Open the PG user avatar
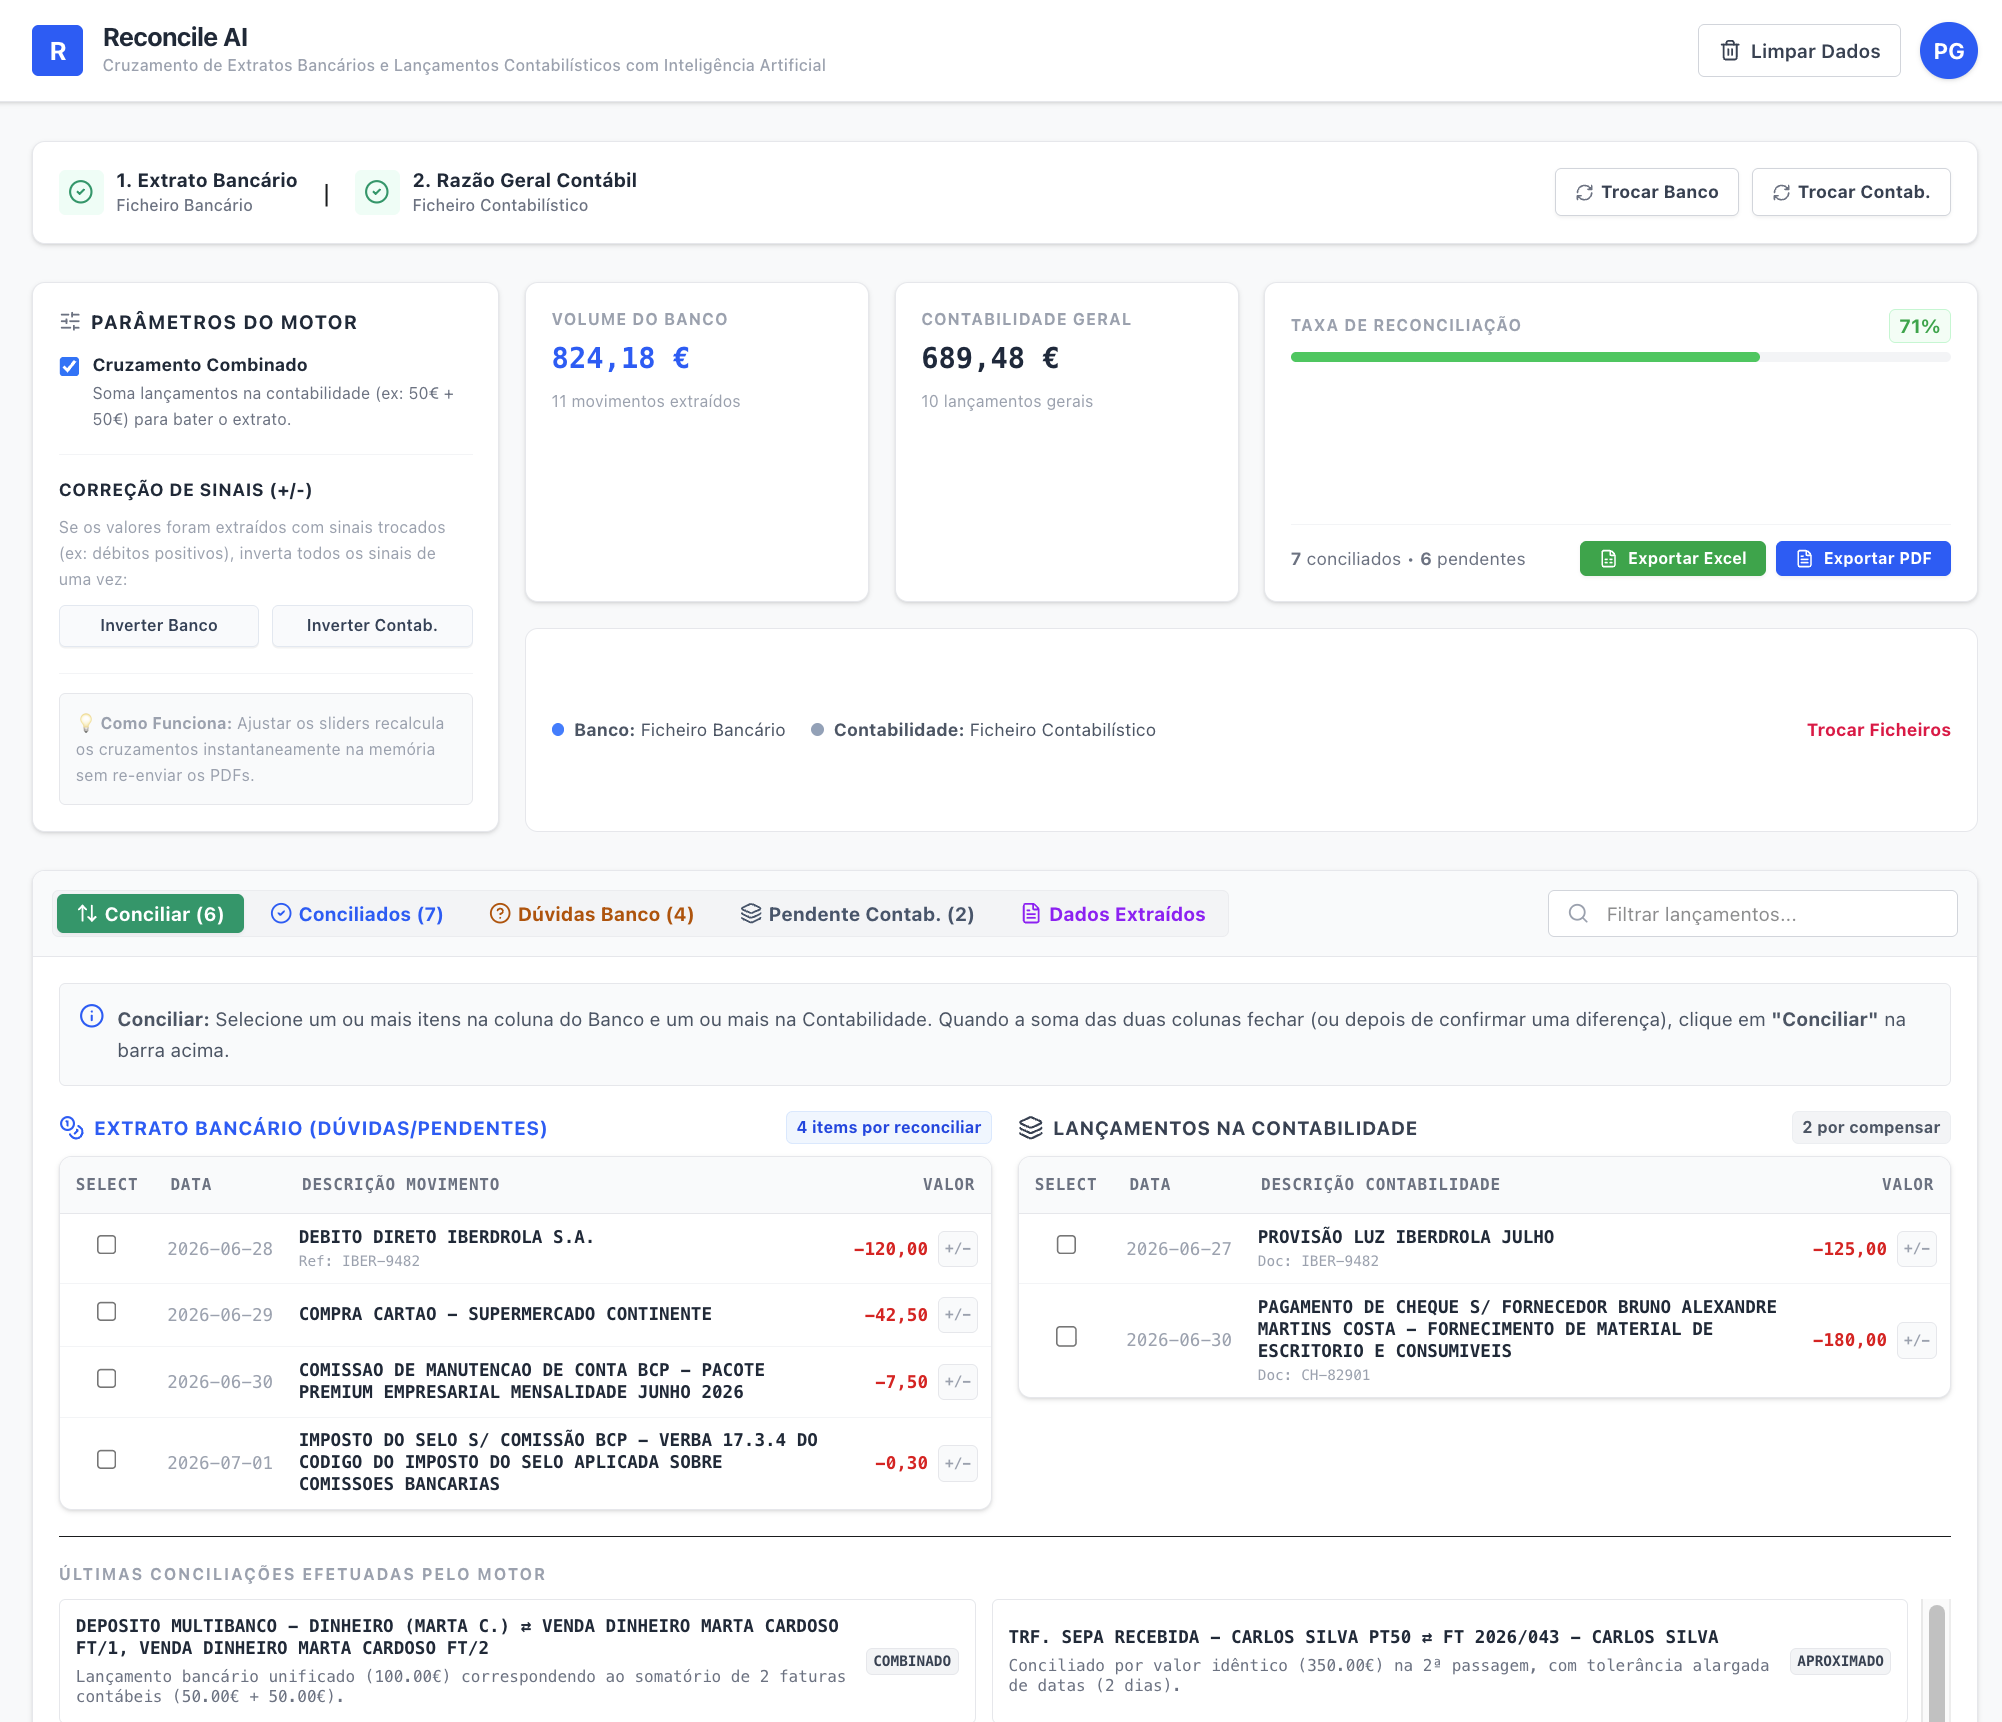 coord(1948,51)
